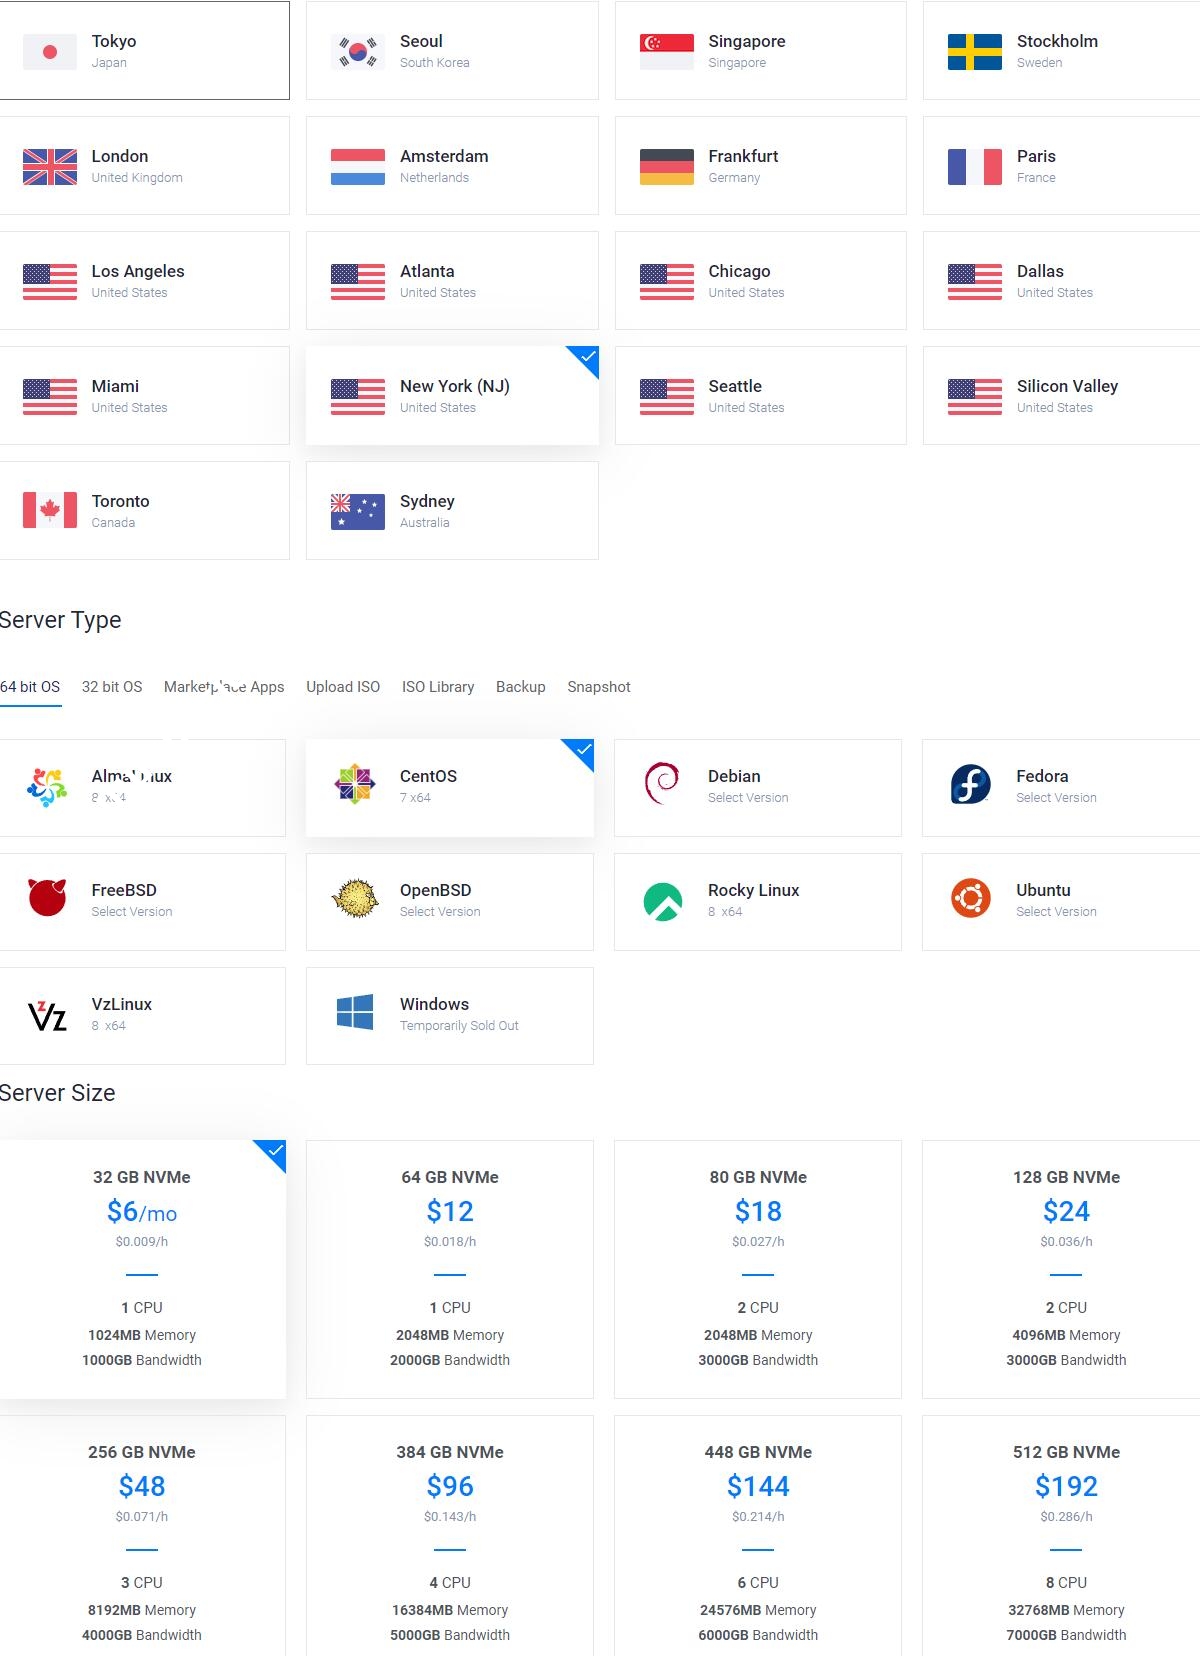The width and height of the screenshot is (1200, 1656).
Task: Open Debian Select Version dropdown
Action: (x=748, y=798)
